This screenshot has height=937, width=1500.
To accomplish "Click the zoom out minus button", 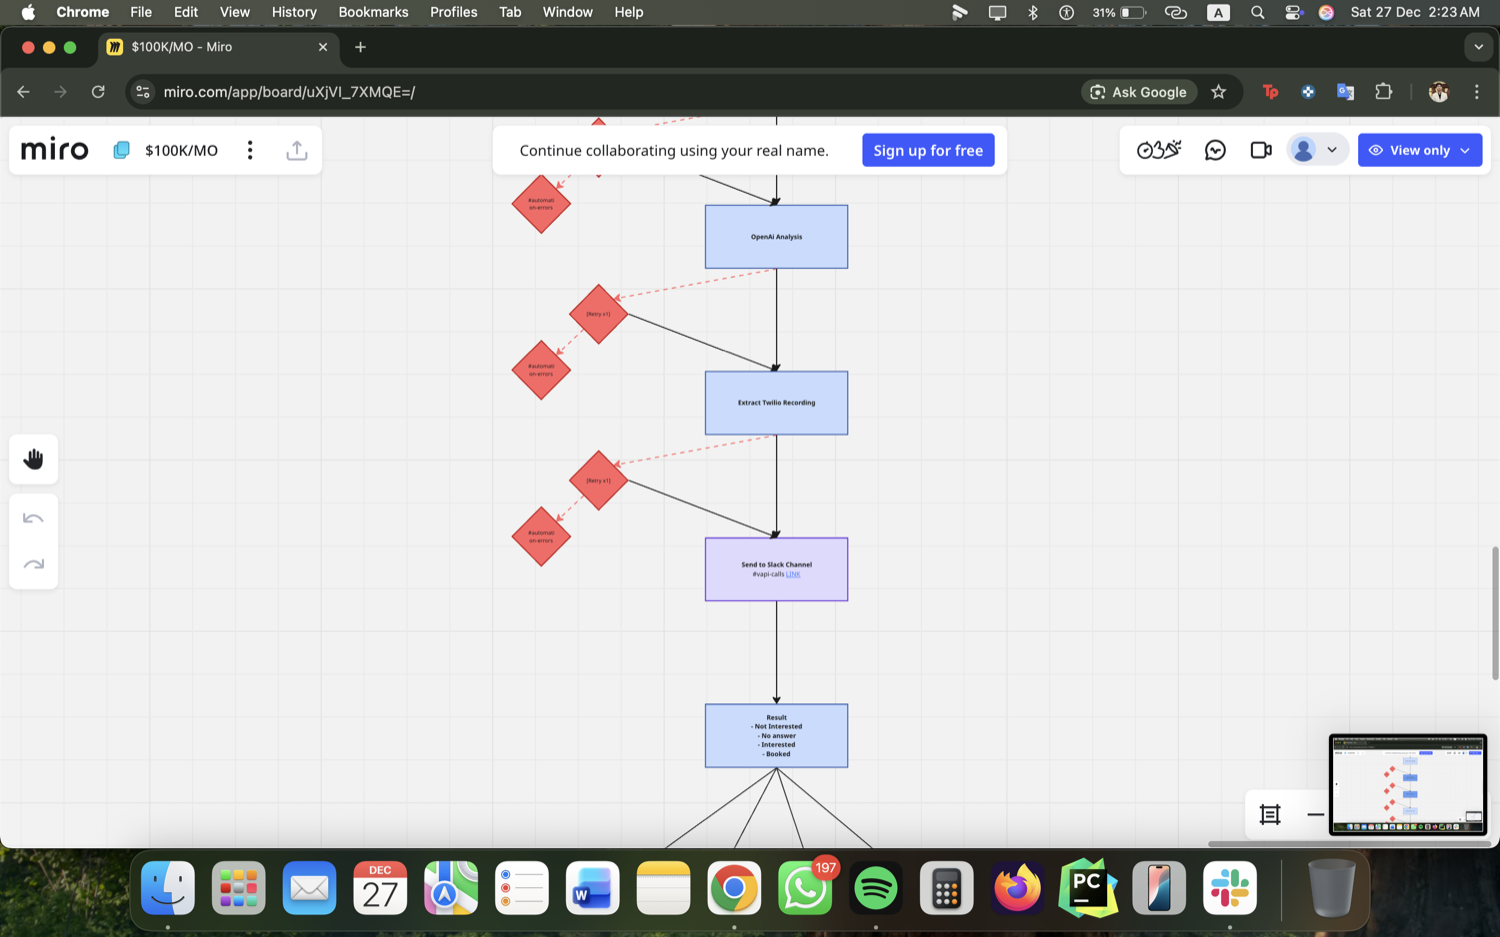I will click(1315, 814).
